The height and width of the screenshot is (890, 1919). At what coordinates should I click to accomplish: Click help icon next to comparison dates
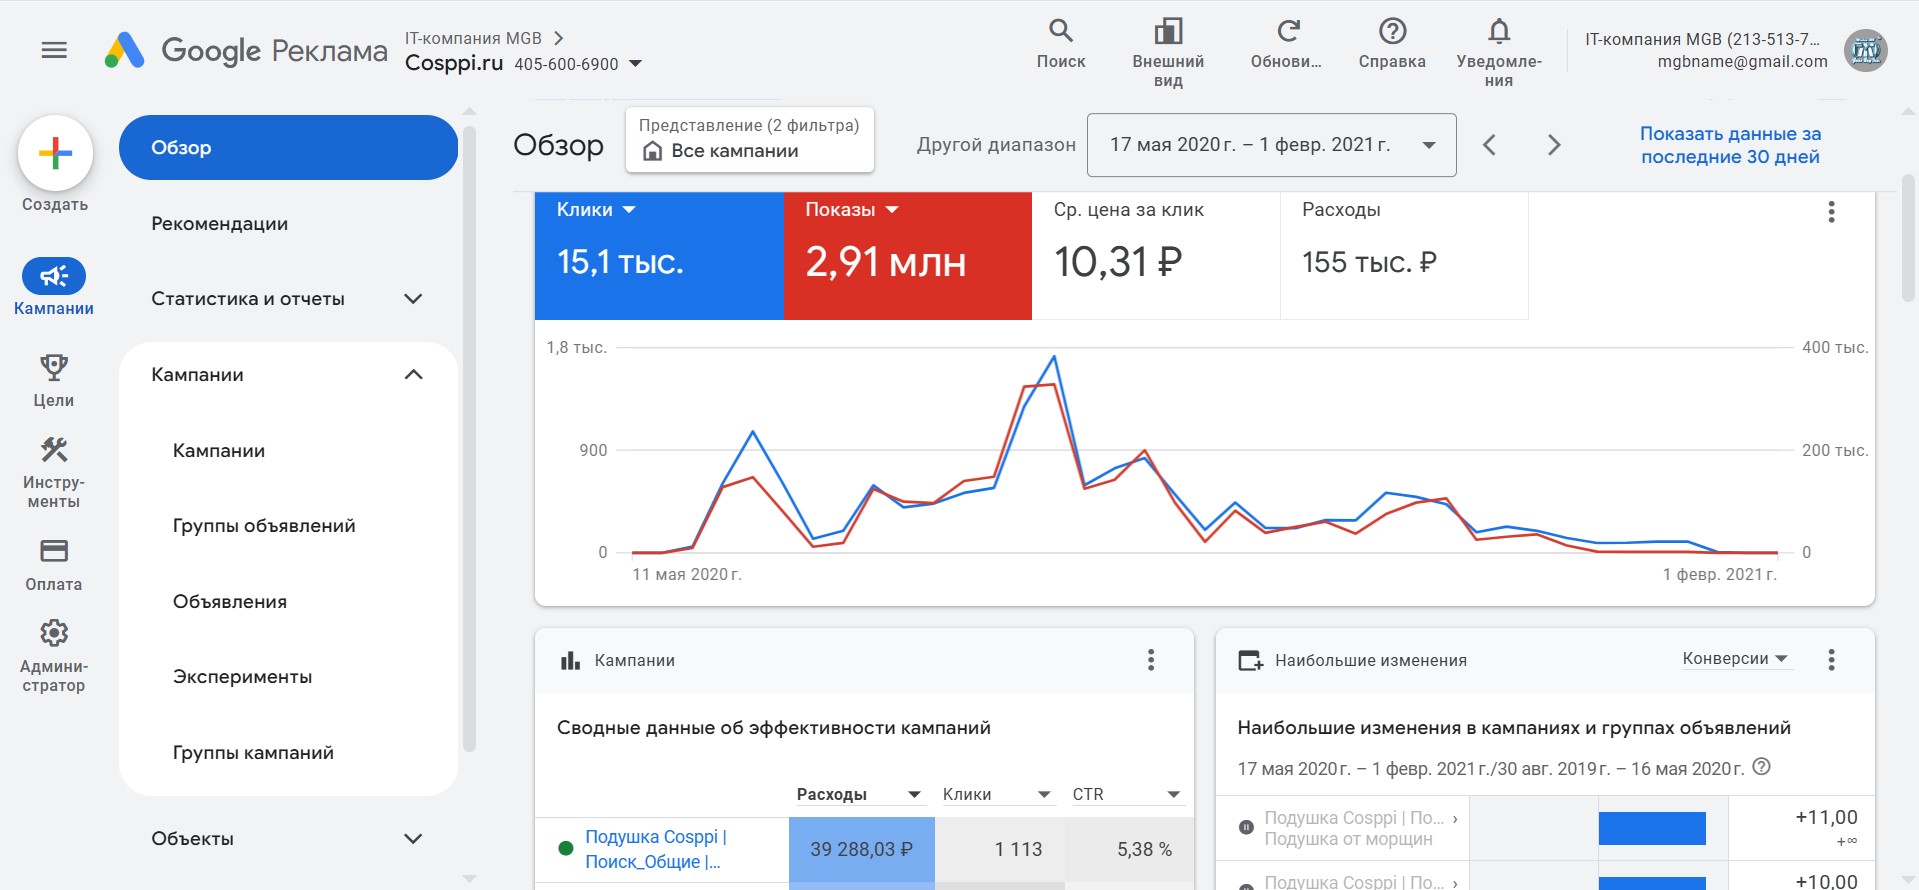coord(1762,767)
